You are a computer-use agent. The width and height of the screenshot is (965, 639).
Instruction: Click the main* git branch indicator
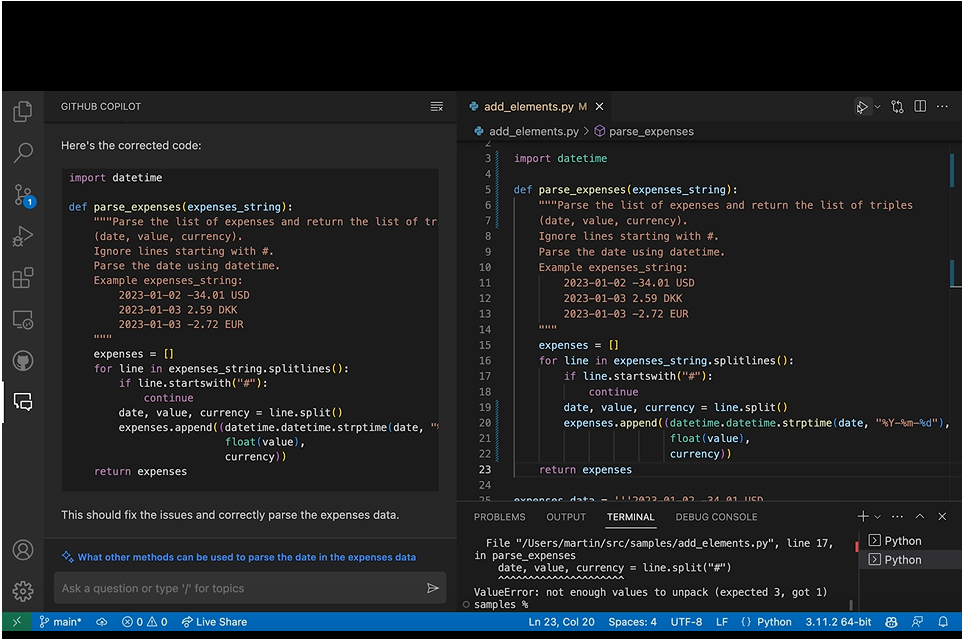pyautogui.click(x=60, y=622)
